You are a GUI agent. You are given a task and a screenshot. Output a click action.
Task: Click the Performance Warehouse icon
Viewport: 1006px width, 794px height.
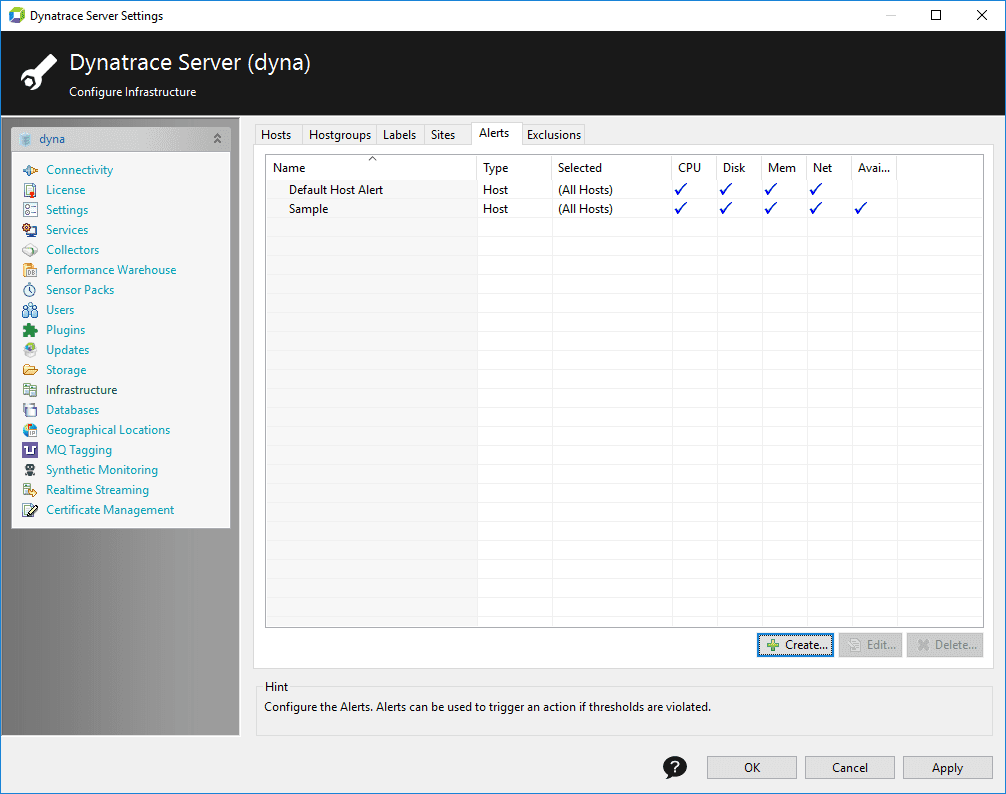pyautogui.click(x=30, y=270)
